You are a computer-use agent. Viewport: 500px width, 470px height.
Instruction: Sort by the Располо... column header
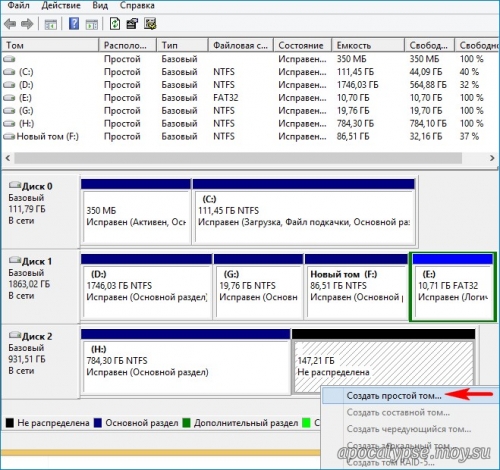click(x=128, y=45)
